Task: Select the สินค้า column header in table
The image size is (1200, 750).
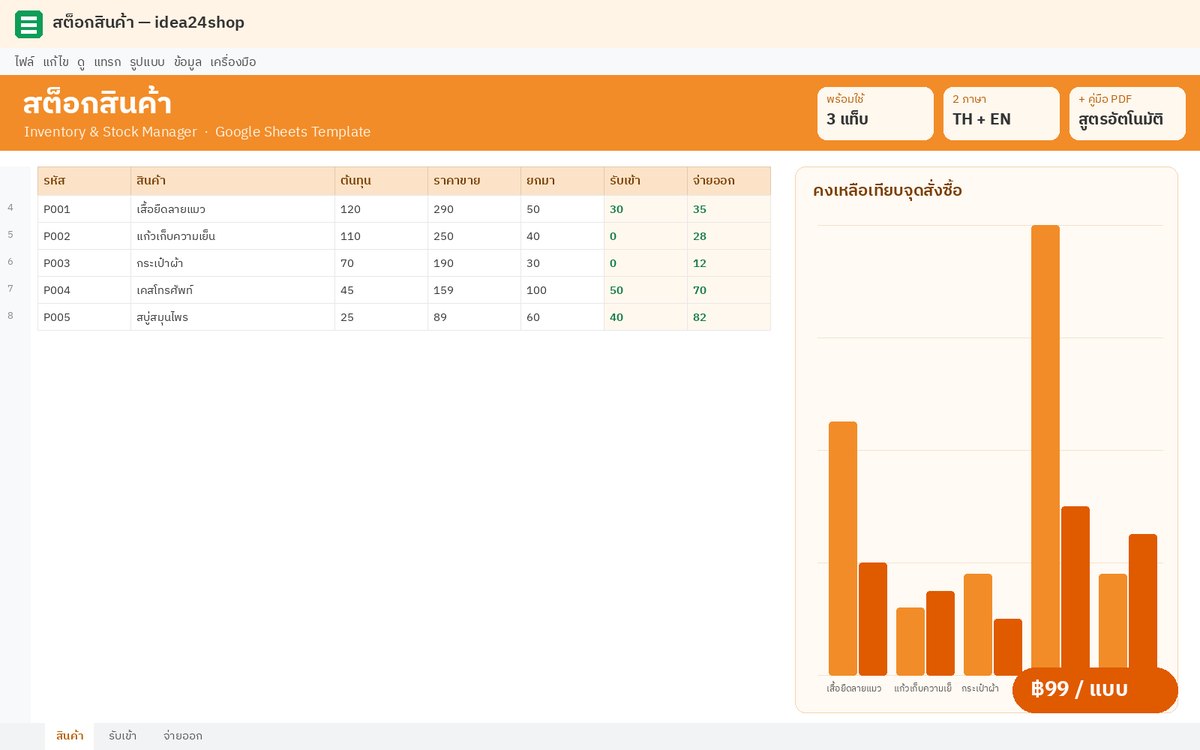Action: 233,181
